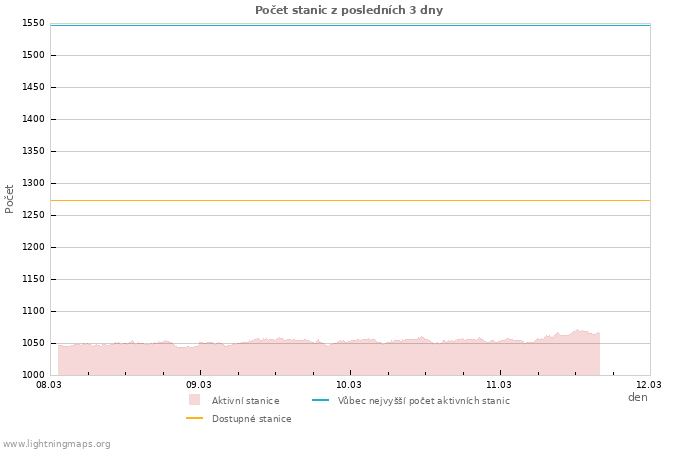Open the www.lightningmaps.org watermark link
Image resolution: width=700 pixels, height=450 pixels.
pyautogui.click(x=57, y=444)
